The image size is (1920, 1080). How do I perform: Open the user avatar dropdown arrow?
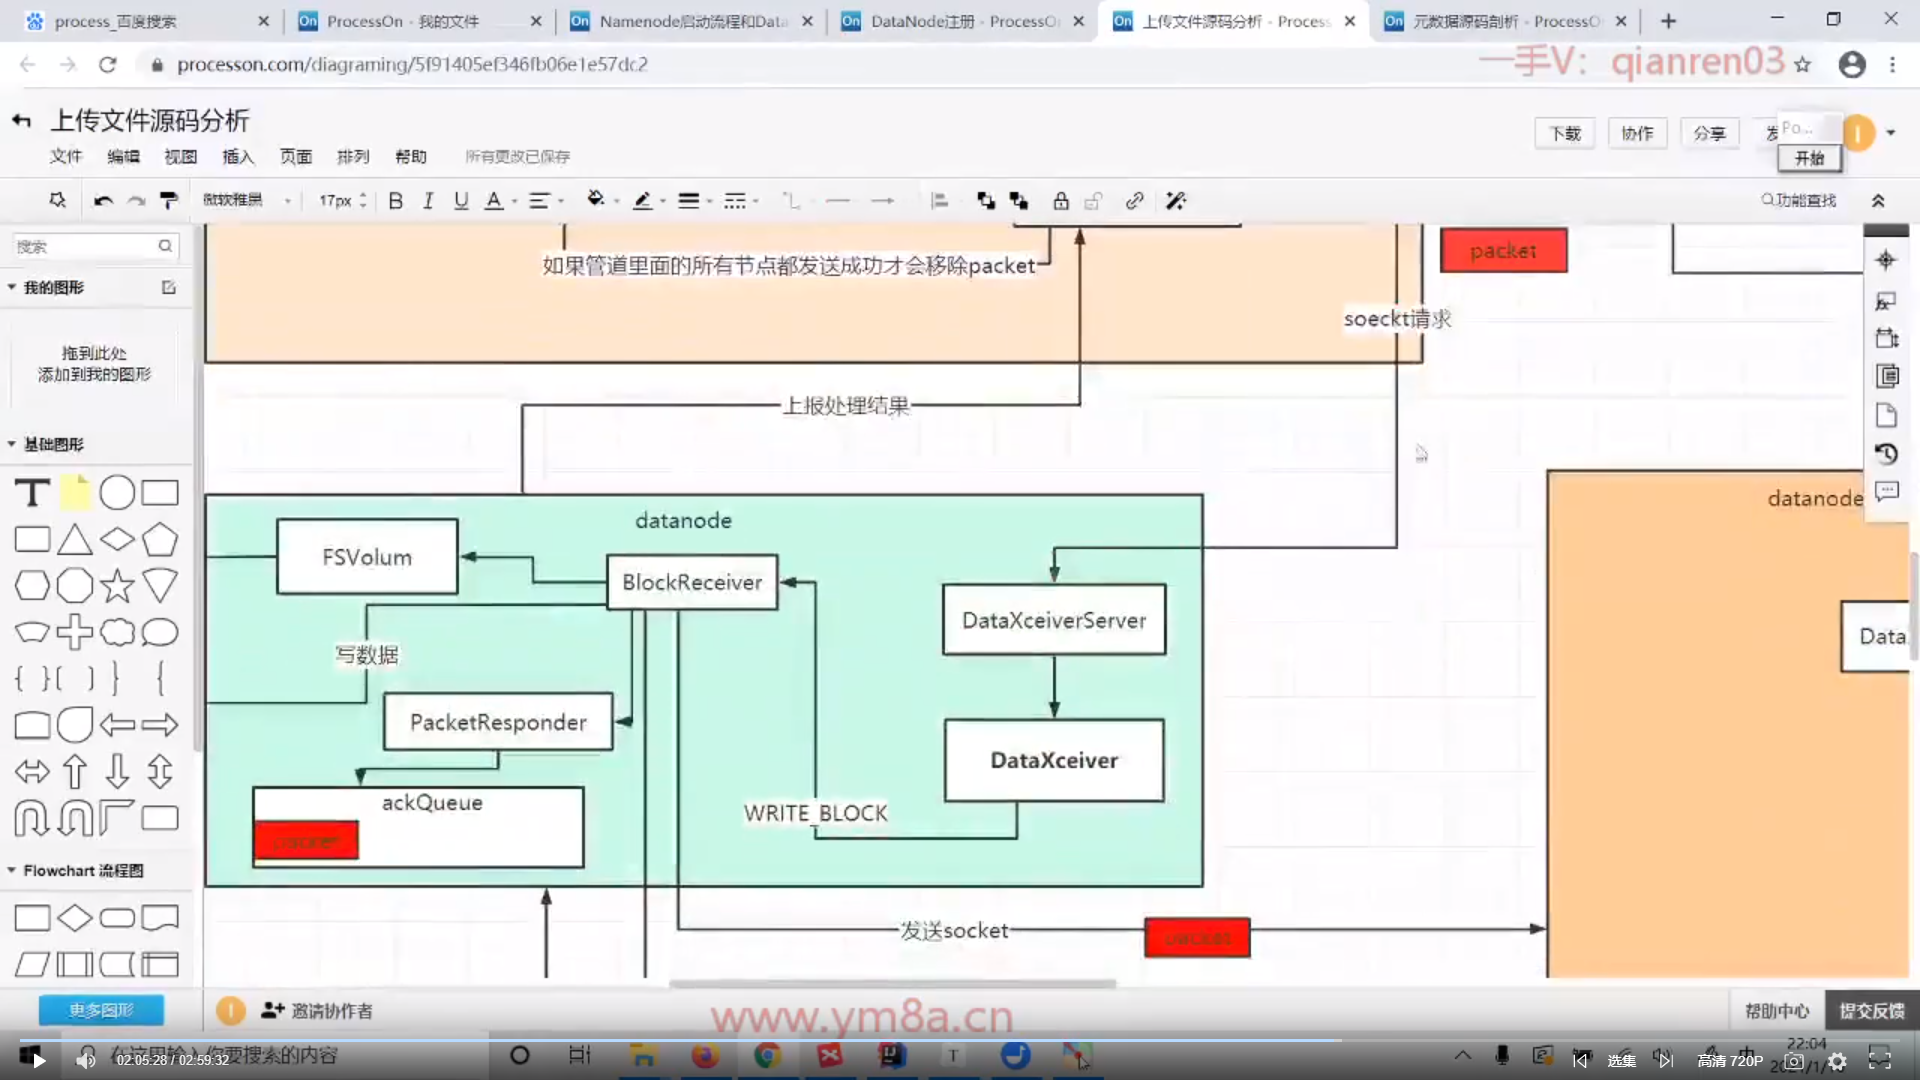(x=1891, y=133)
